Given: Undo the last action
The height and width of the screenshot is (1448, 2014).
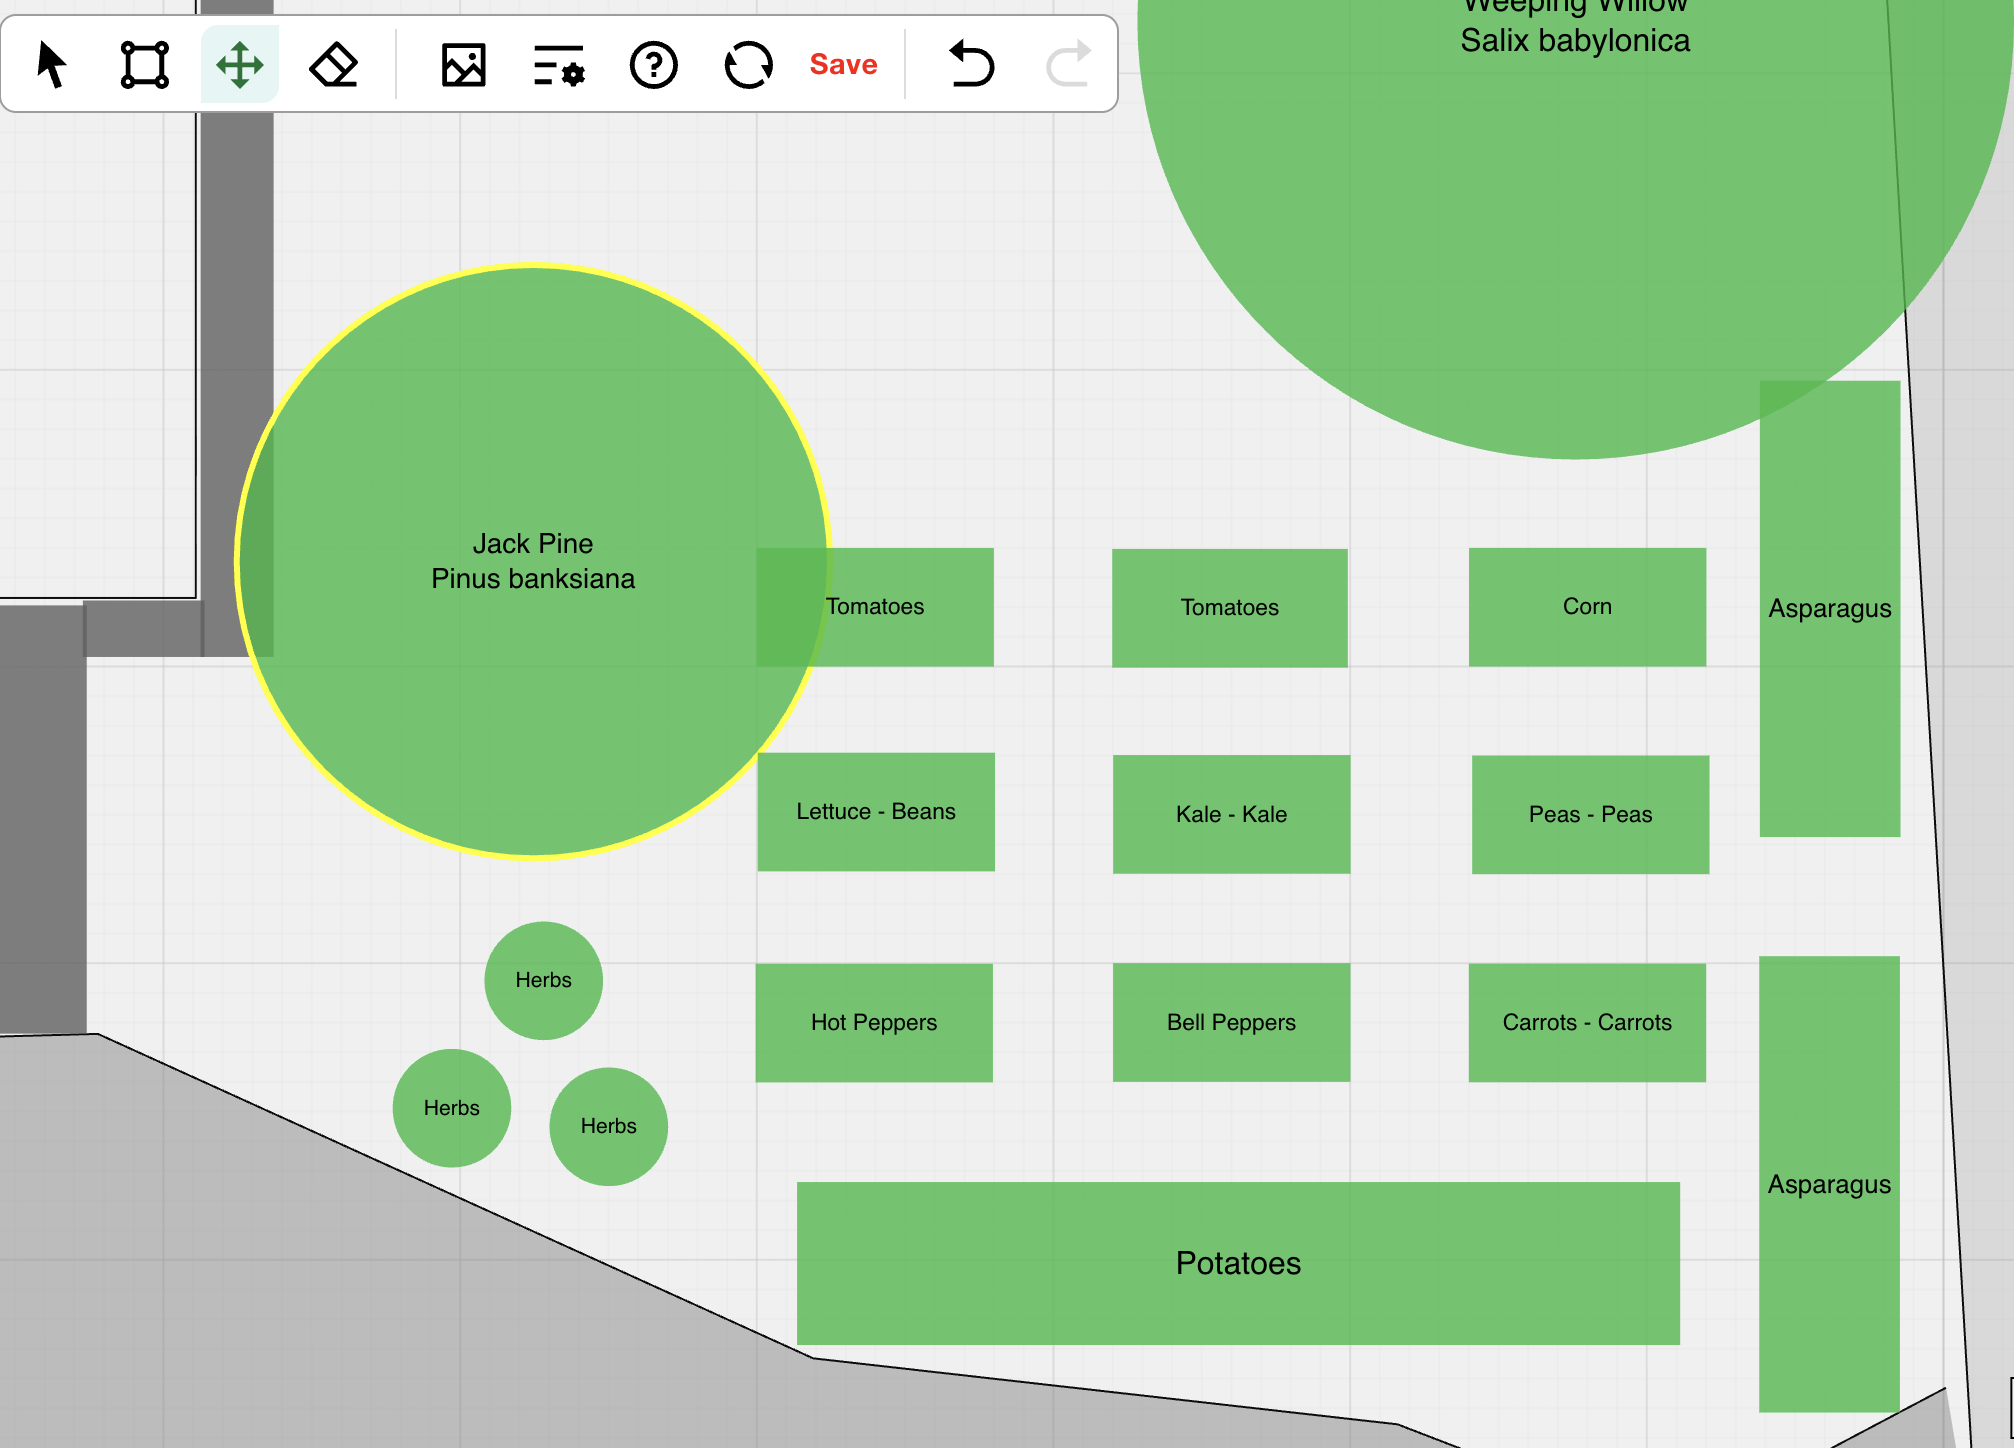Looking at the screenshot, I should tap(971, 65).
